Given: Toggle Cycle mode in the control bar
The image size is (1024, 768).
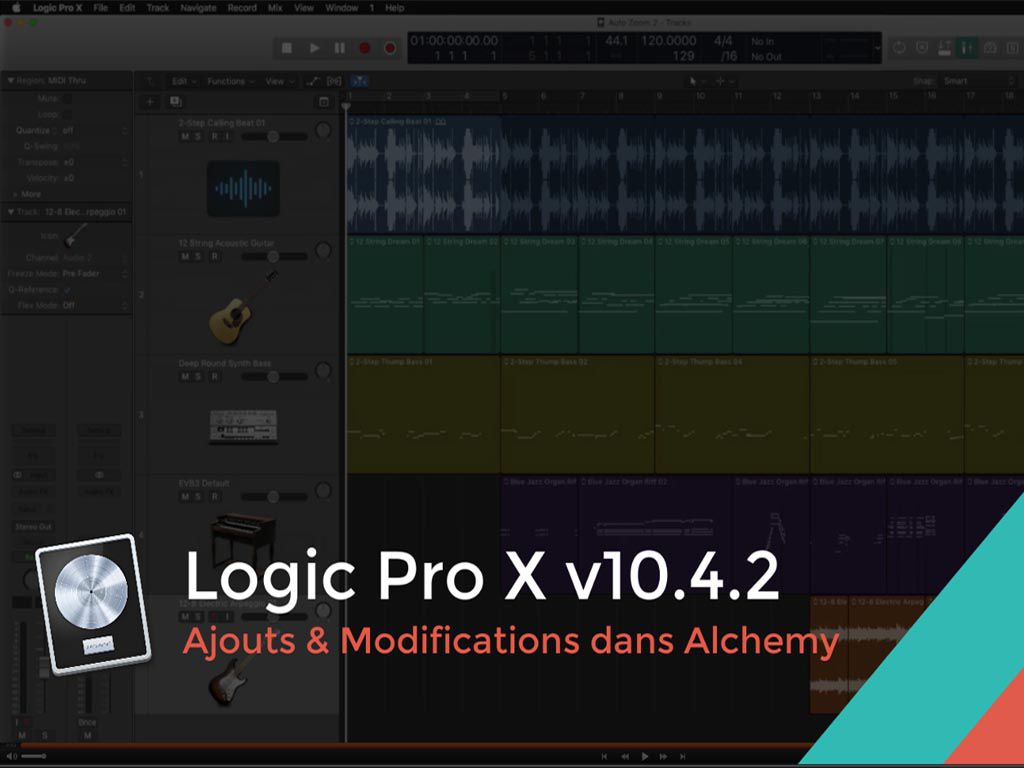Looking at the screenshot, I should [899, 48].
